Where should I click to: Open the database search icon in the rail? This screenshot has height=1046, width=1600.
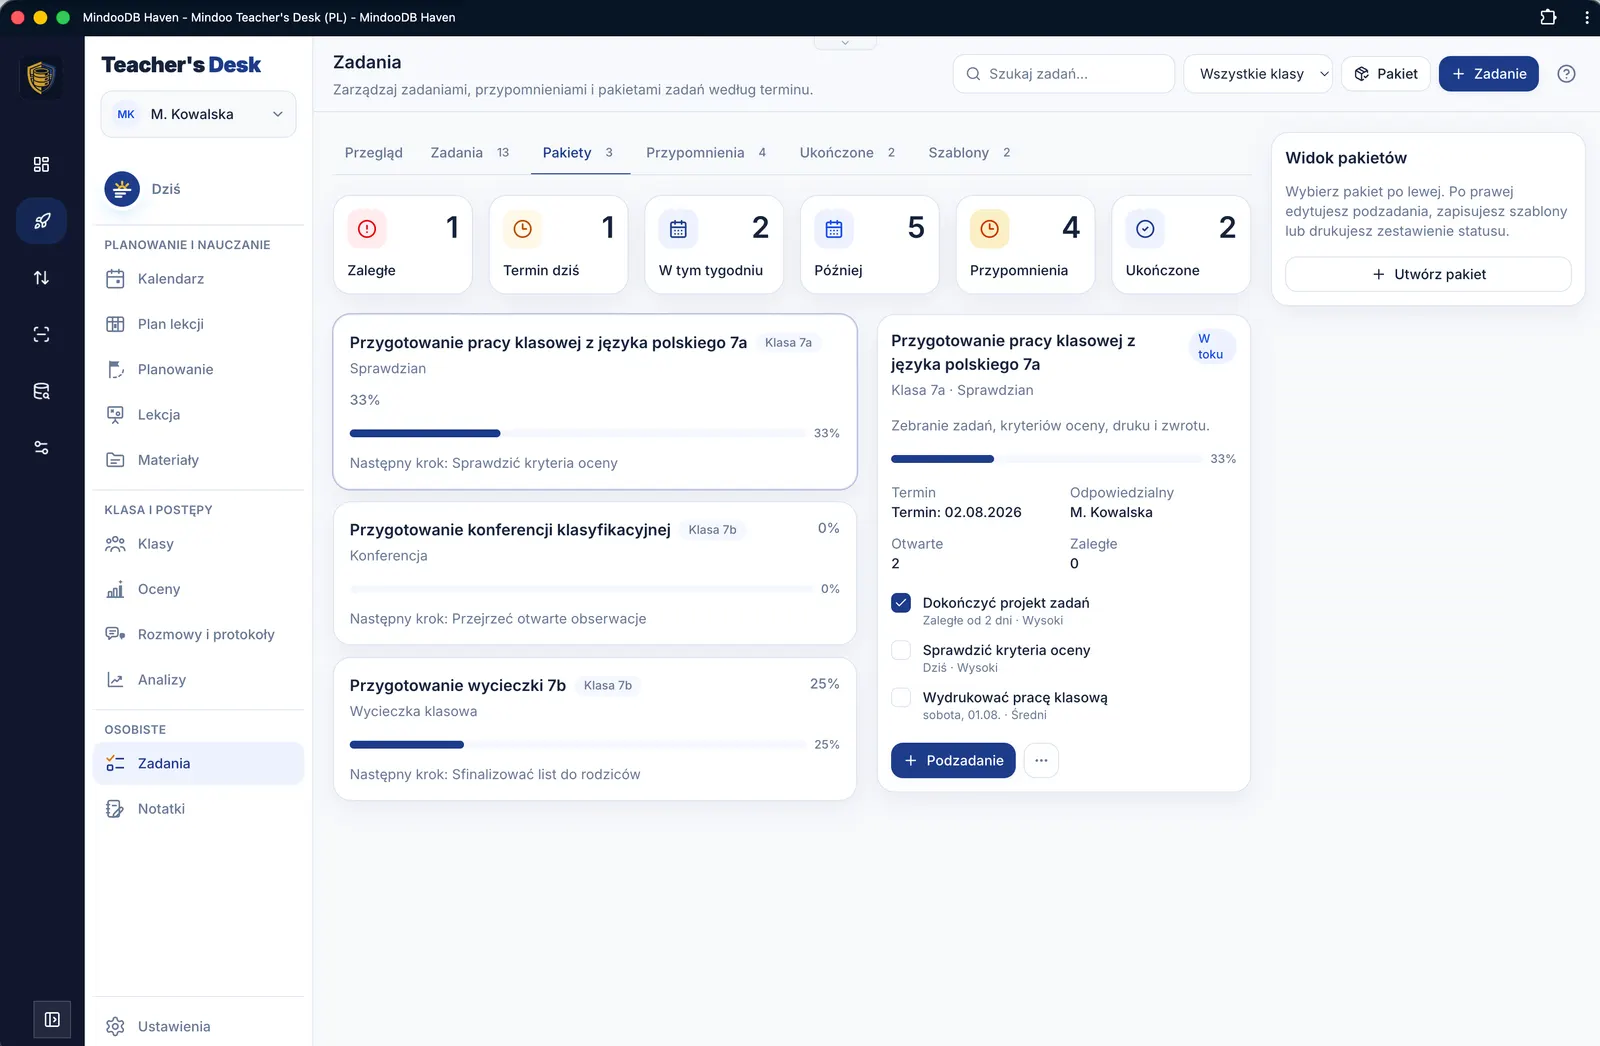(x=41, y=391)
